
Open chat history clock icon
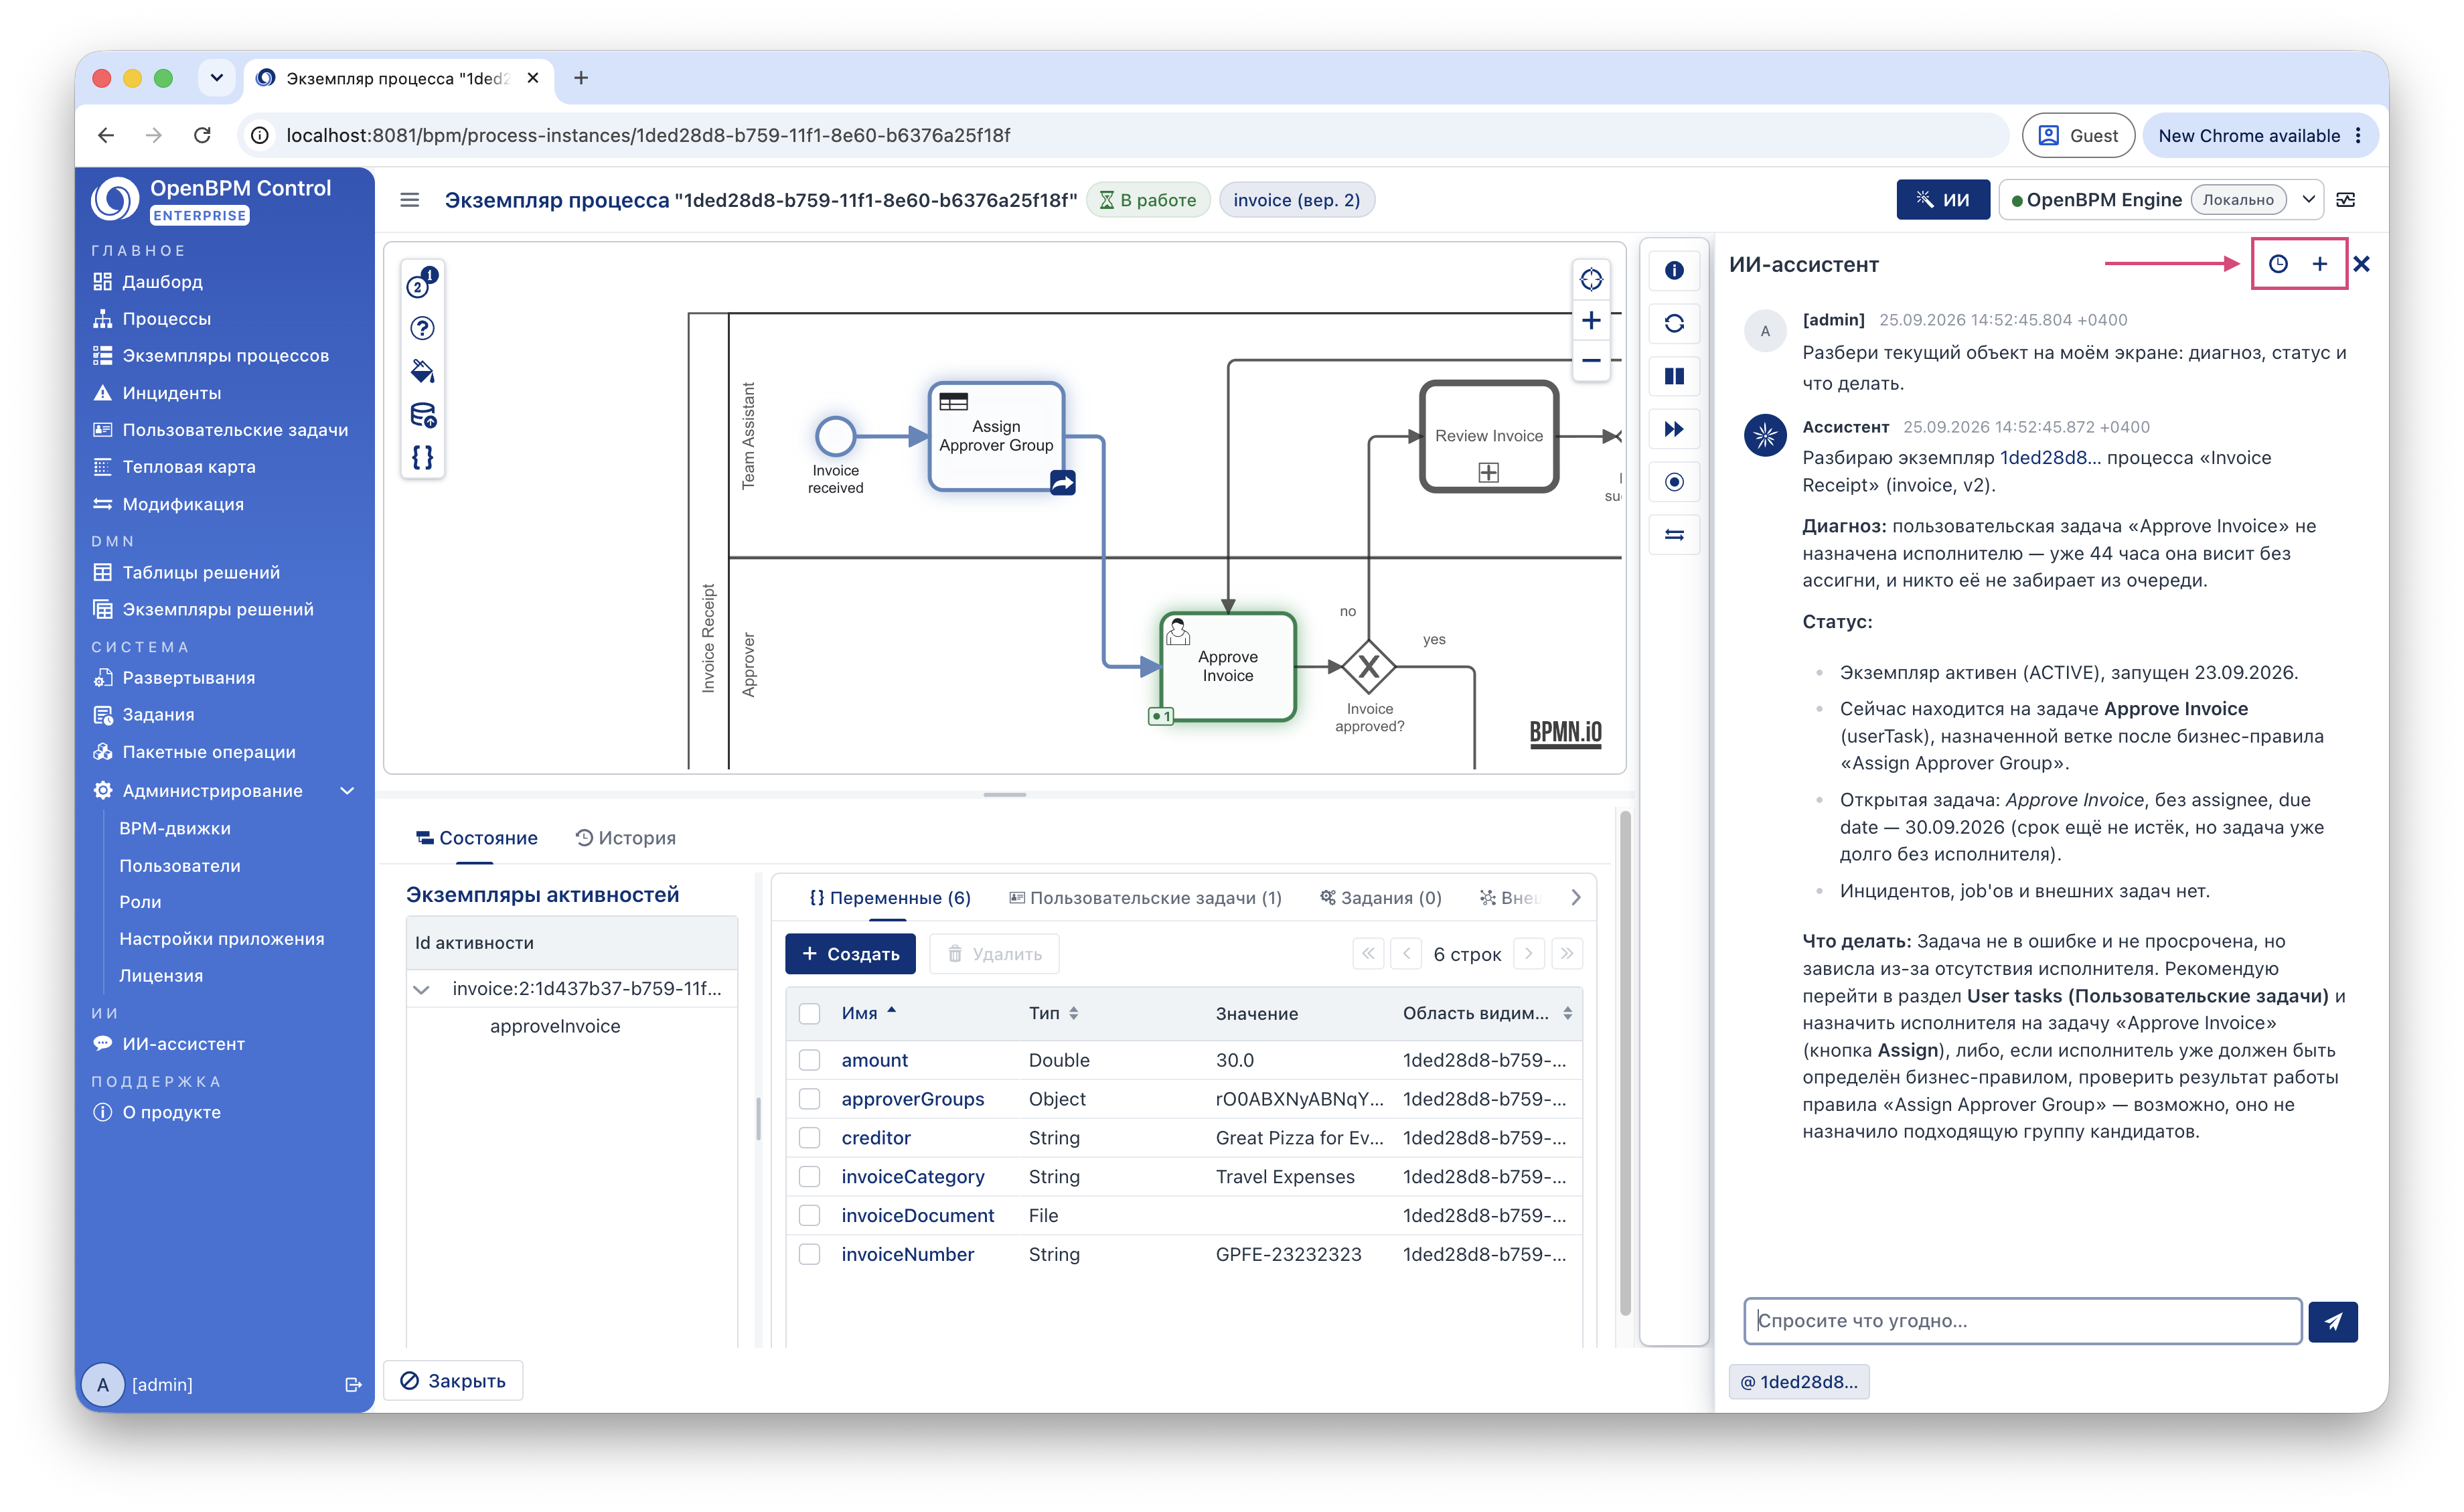pos(2277,264)
